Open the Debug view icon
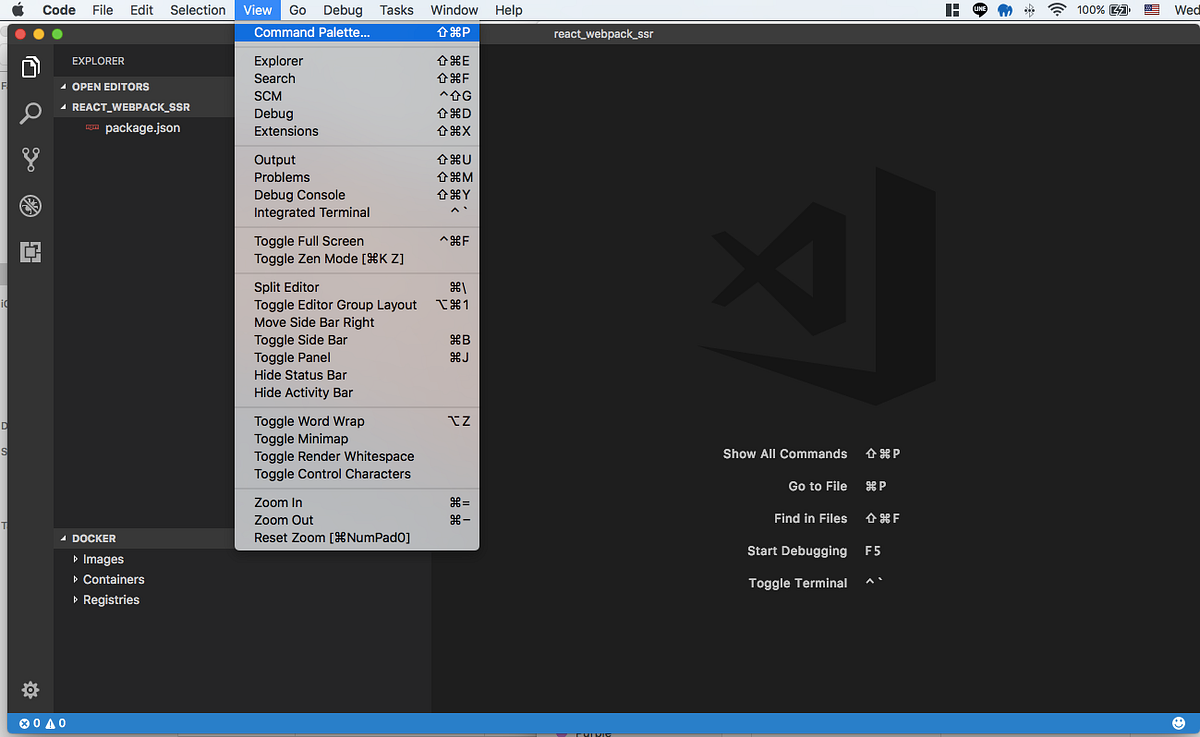Screen dimensions: 1200x737 29,206
